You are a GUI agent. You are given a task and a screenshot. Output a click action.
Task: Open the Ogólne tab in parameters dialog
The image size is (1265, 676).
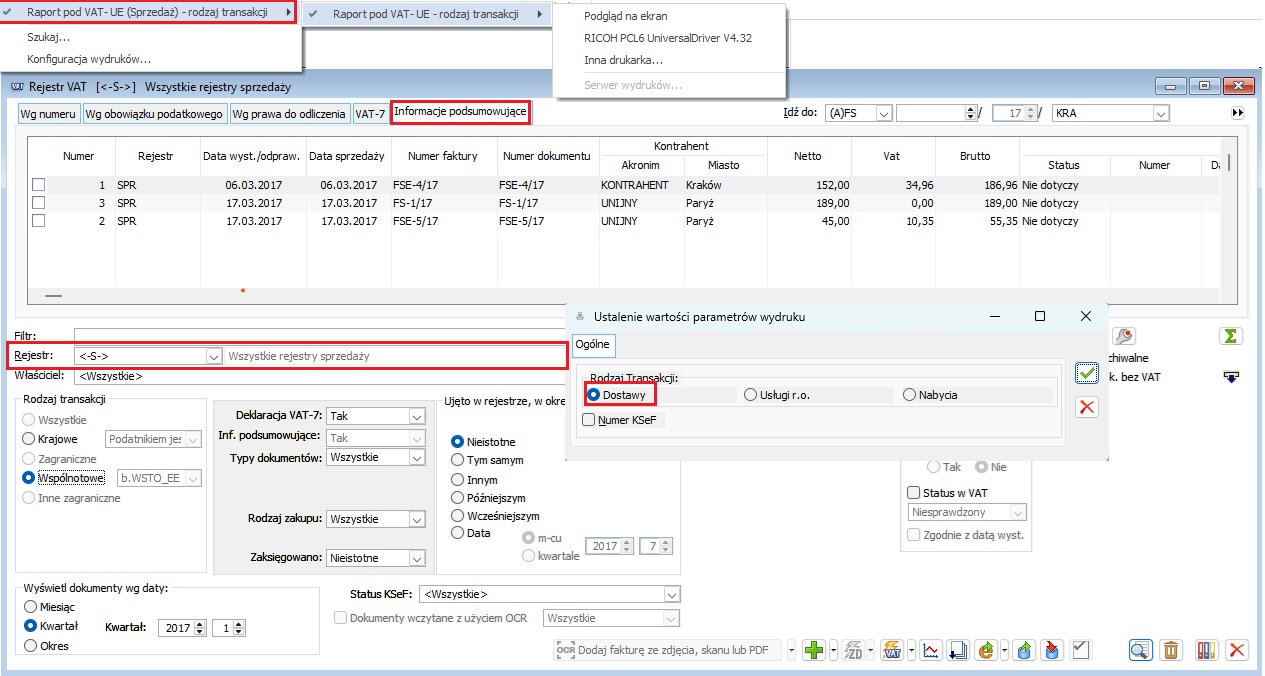point(592,344)
